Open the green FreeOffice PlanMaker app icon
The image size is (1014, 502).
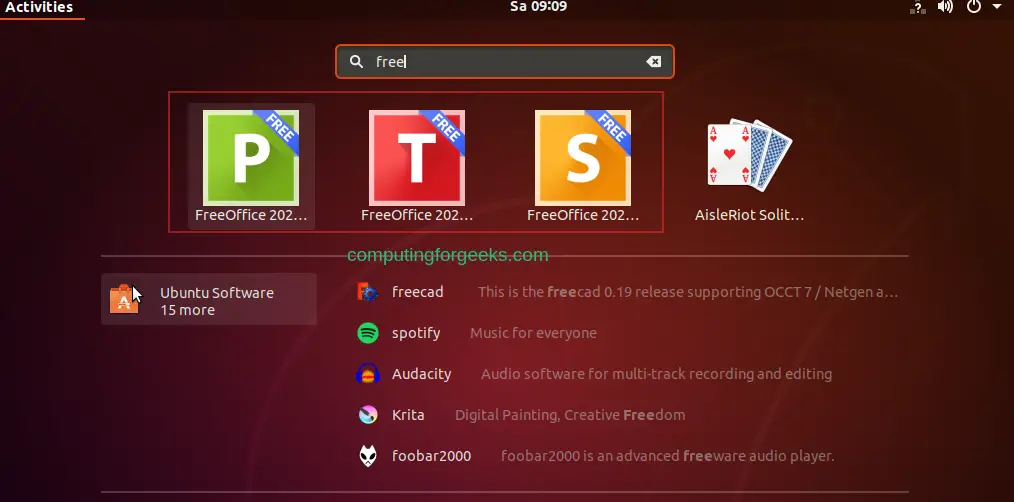click(x=251, y=158)
